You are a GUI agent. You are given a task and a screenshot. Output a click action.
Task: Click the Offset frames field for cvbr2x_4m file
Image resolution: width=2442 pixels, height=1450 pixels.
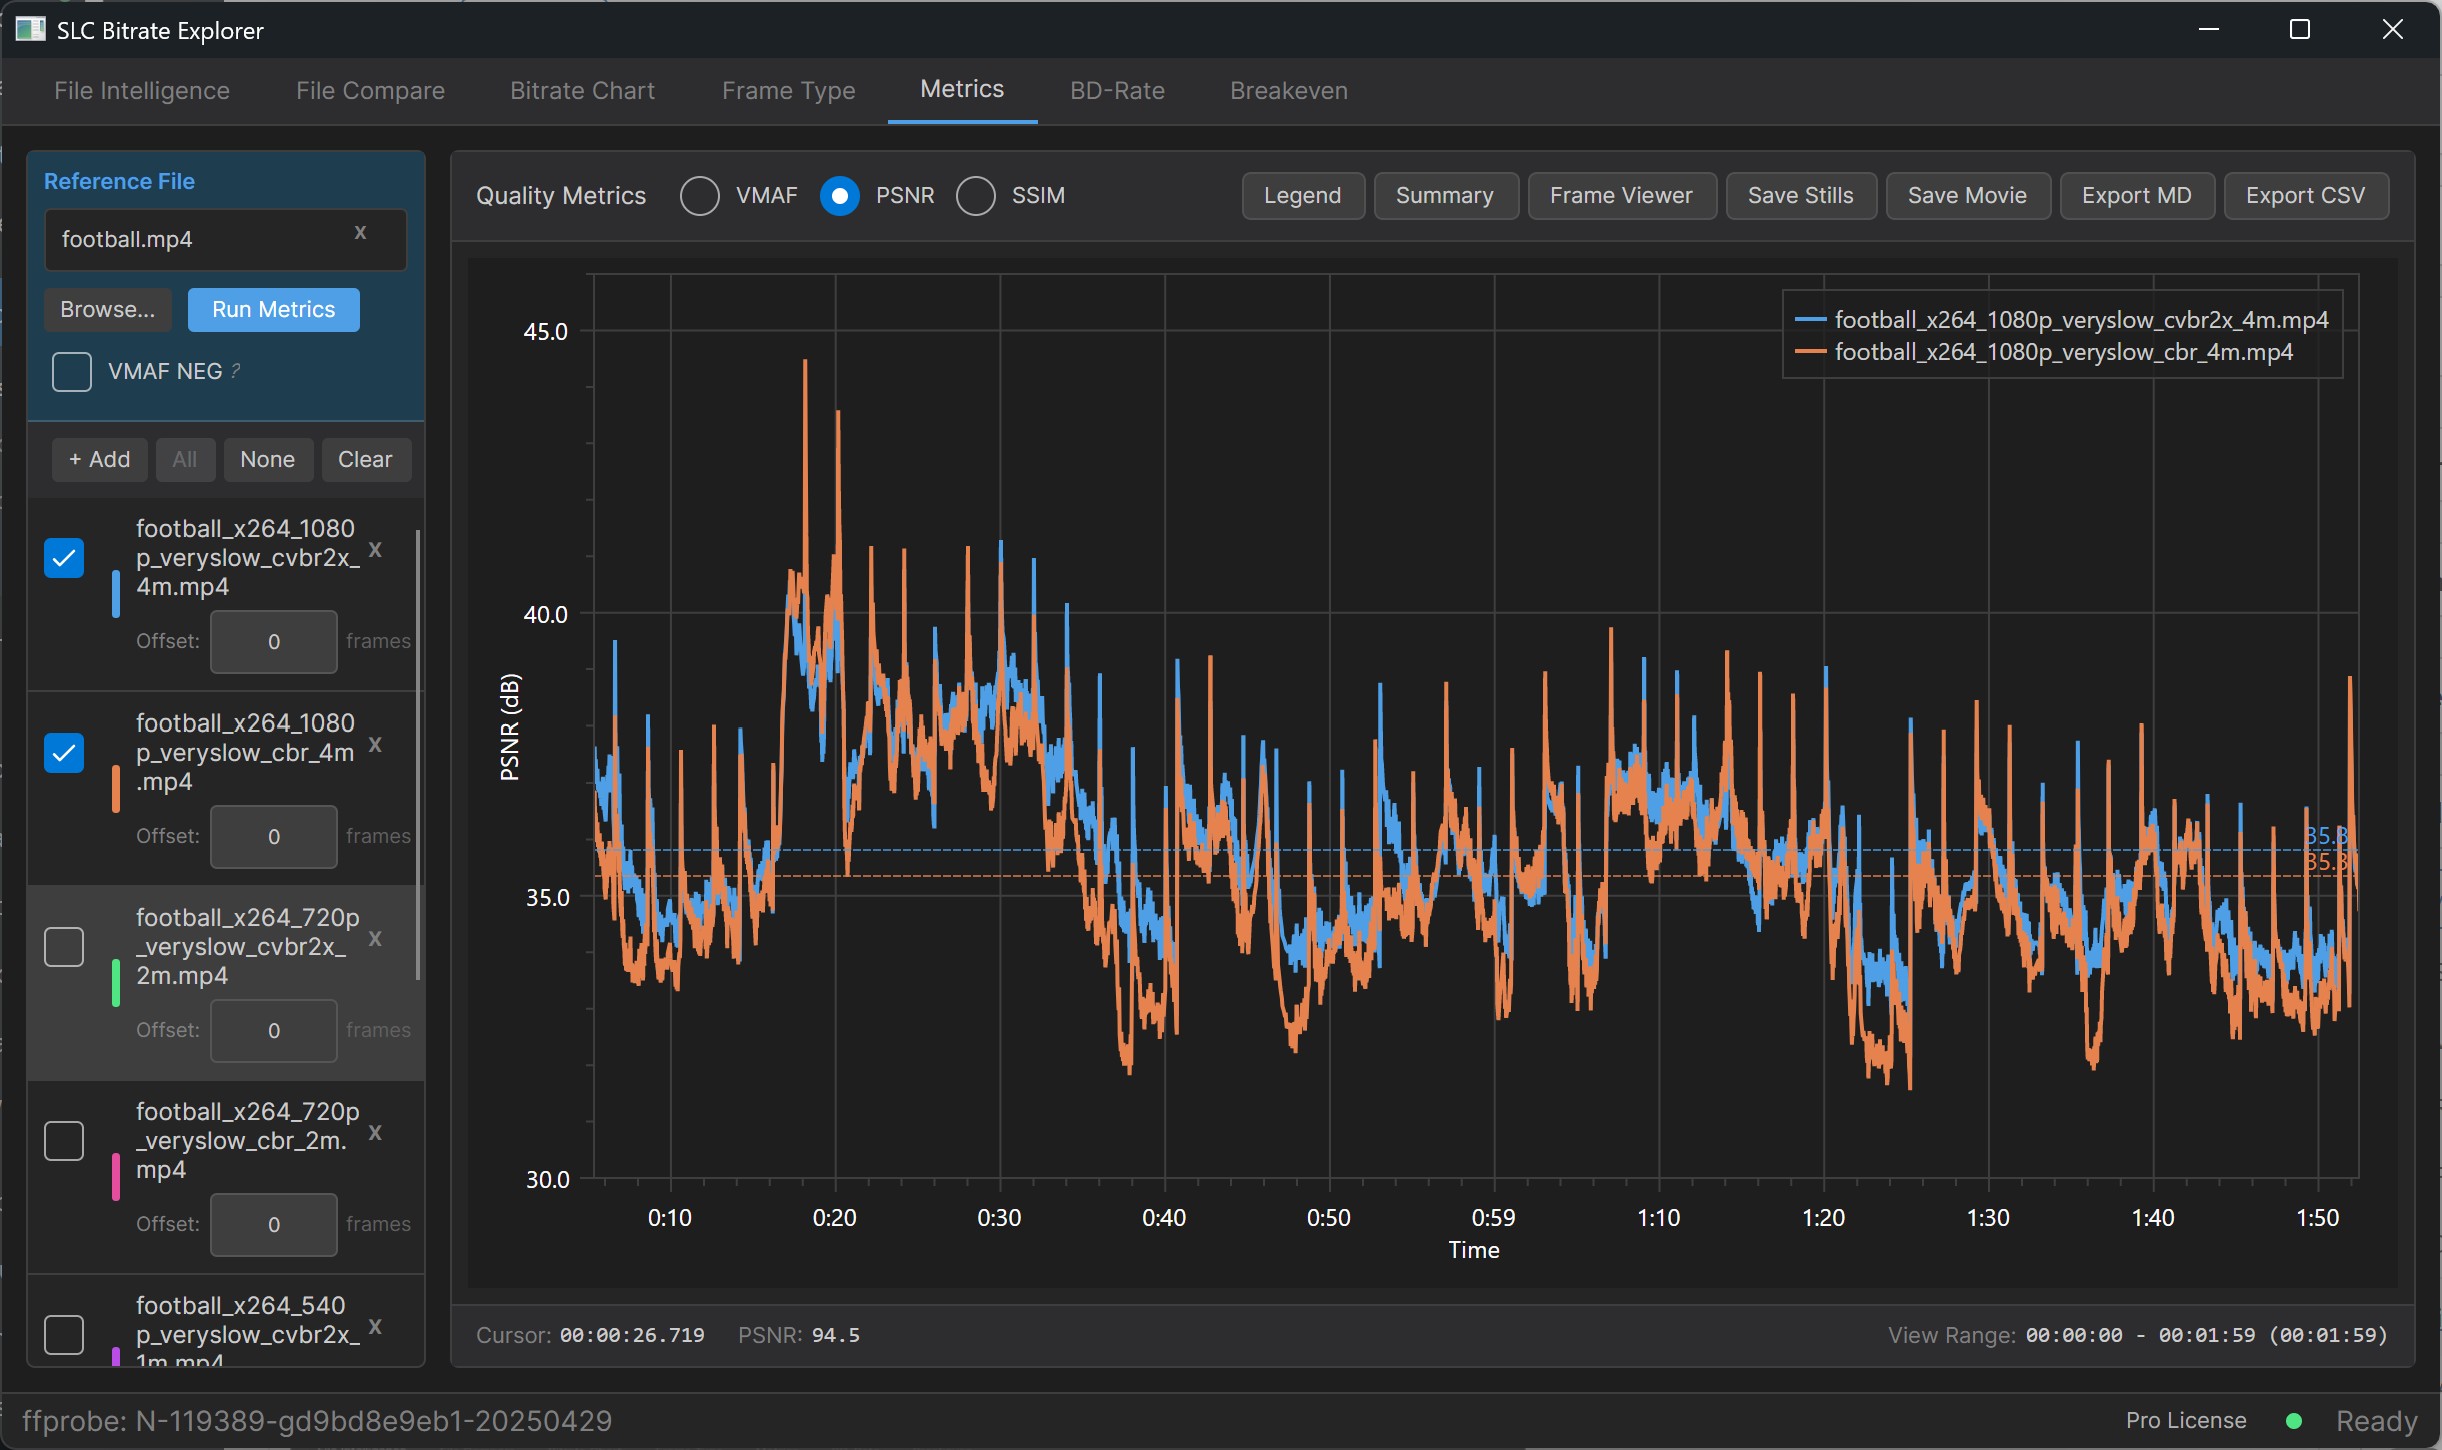pos(273,642)
